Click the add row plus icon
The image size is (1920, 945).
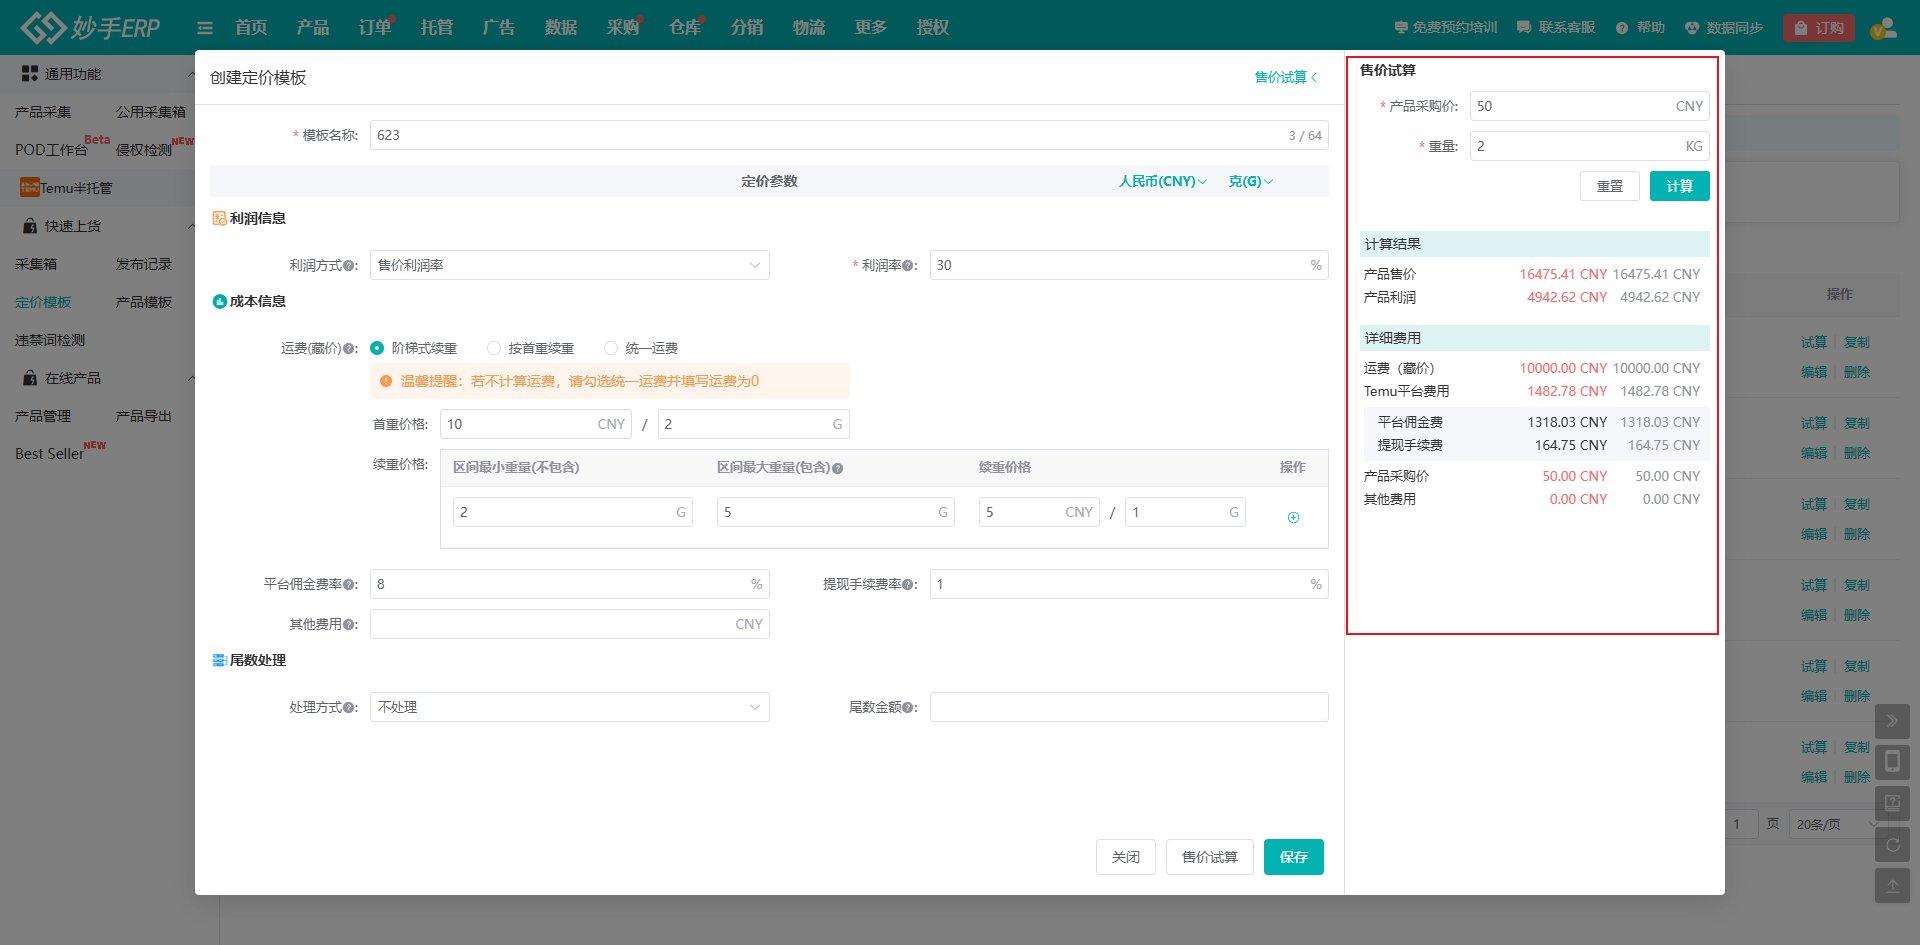(x=1293, y=517)
